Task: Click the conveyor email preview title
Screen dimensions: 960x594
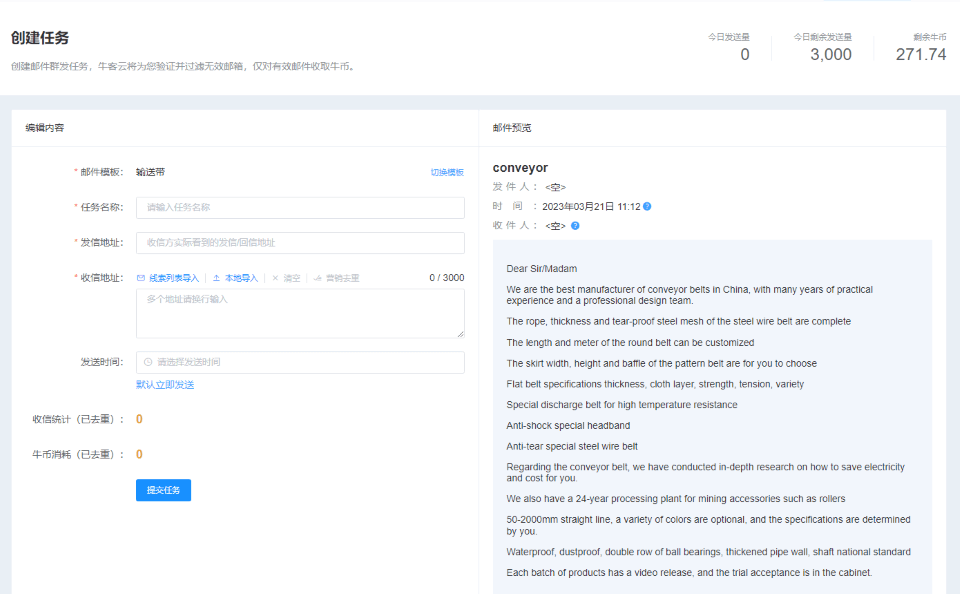Action: (x=520, y=168)
